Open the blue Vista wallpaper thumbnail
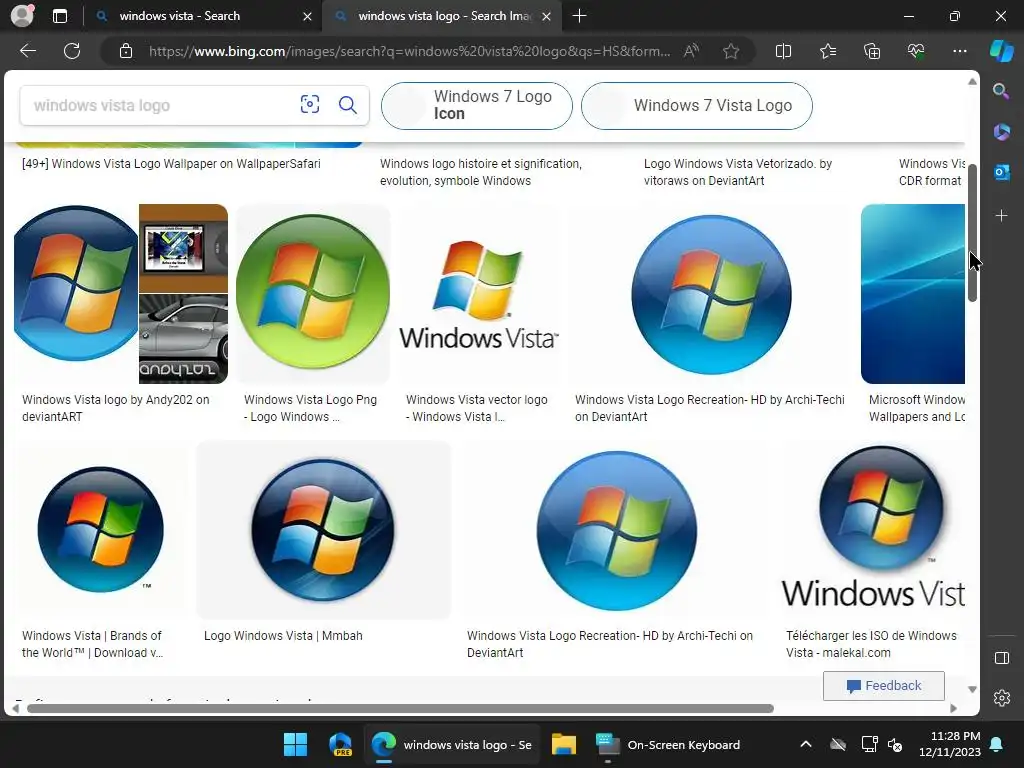1024x768 pixels. pyautogui.click(x=912, y=294)
